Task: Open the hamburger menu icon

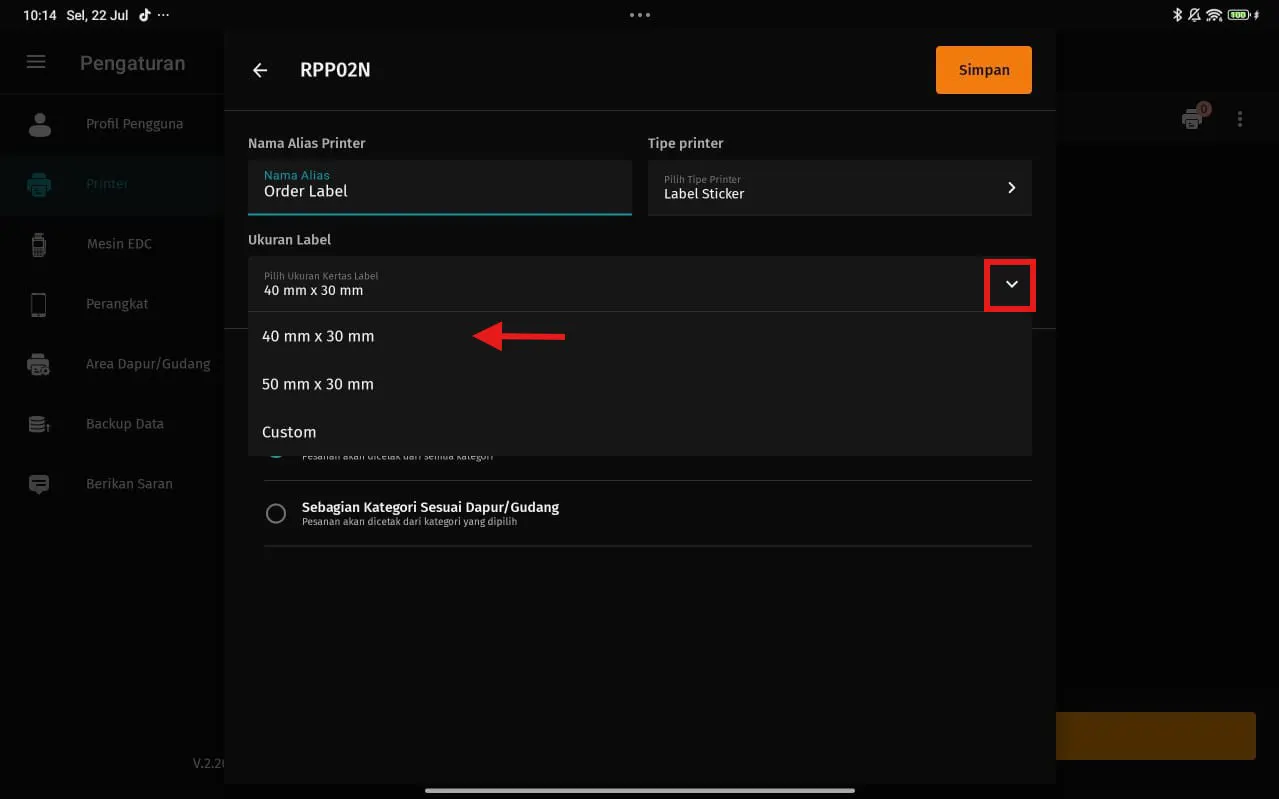Action: pyautogui.click(x=36, y=62)
